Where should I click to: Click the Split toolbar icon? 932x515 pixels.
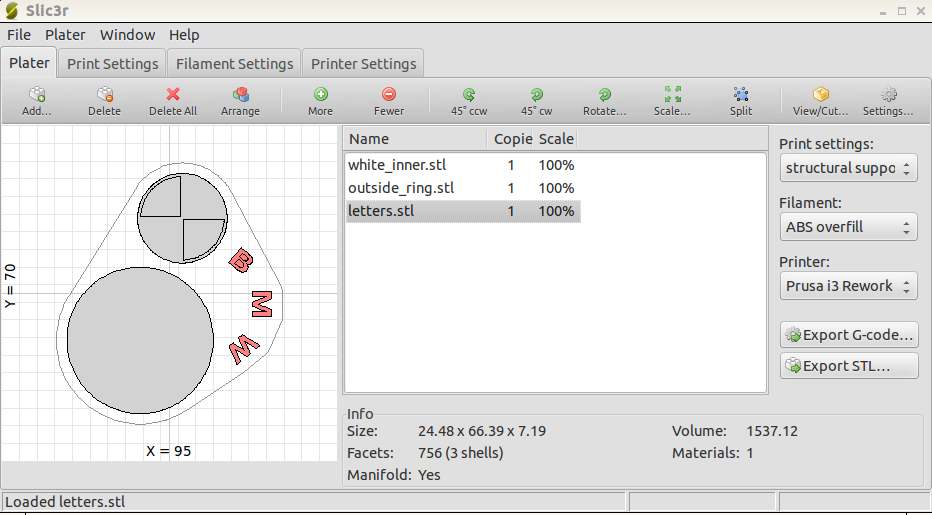pos(741,94)
